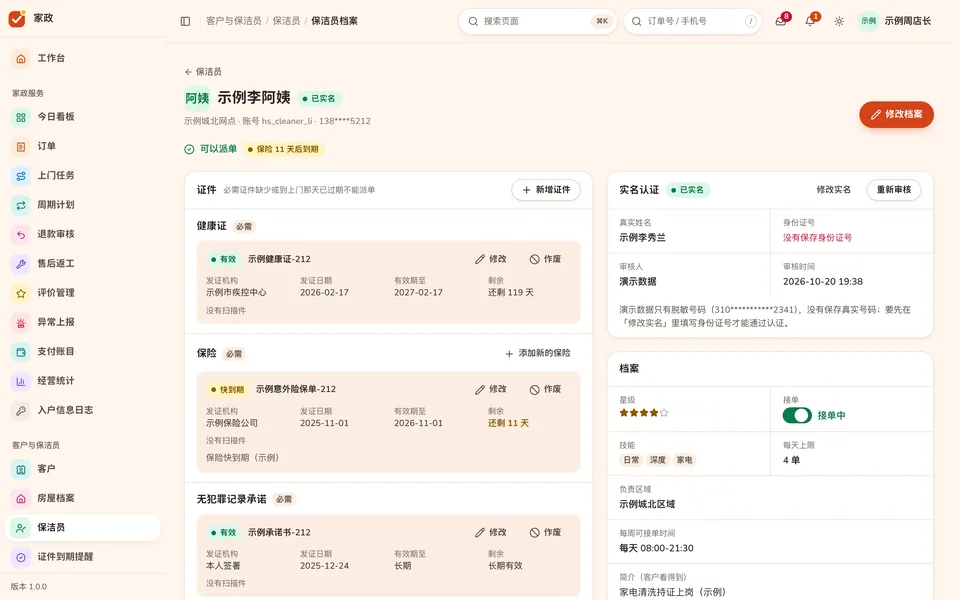960x600 pixels.
Task: Open the inbox icon with badge 8
Action: point(781,21)
